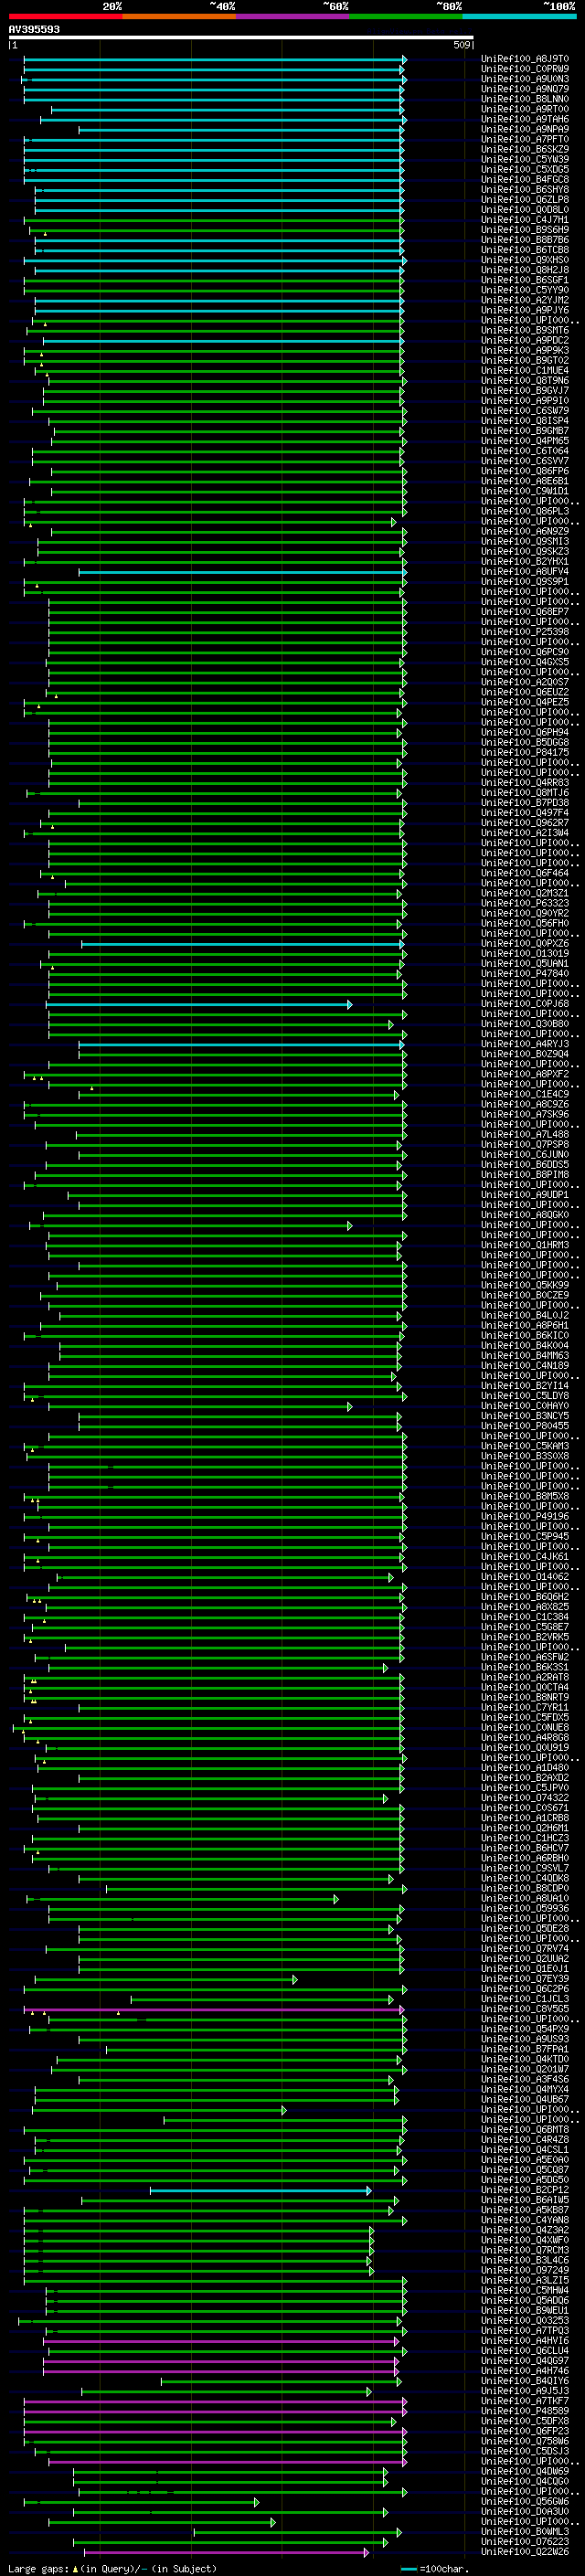Select hit label UniRef100_A9J5J3
This screenshot has height=2576, width=585.
pos(524,2390)
